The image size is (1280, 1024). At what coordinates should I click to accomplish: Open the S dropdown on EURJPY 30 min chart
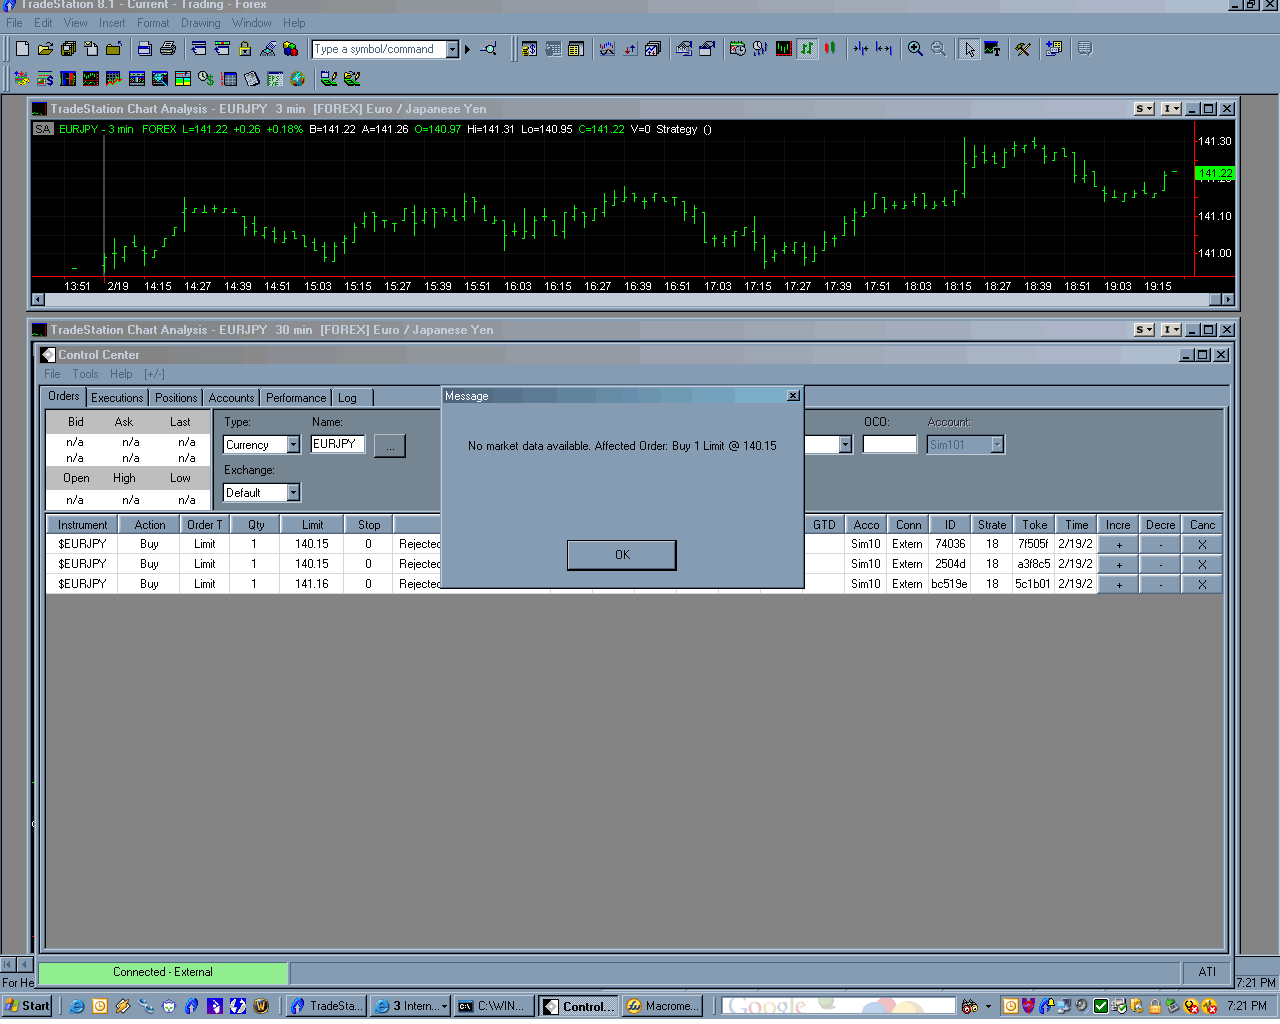point(1144,330)
